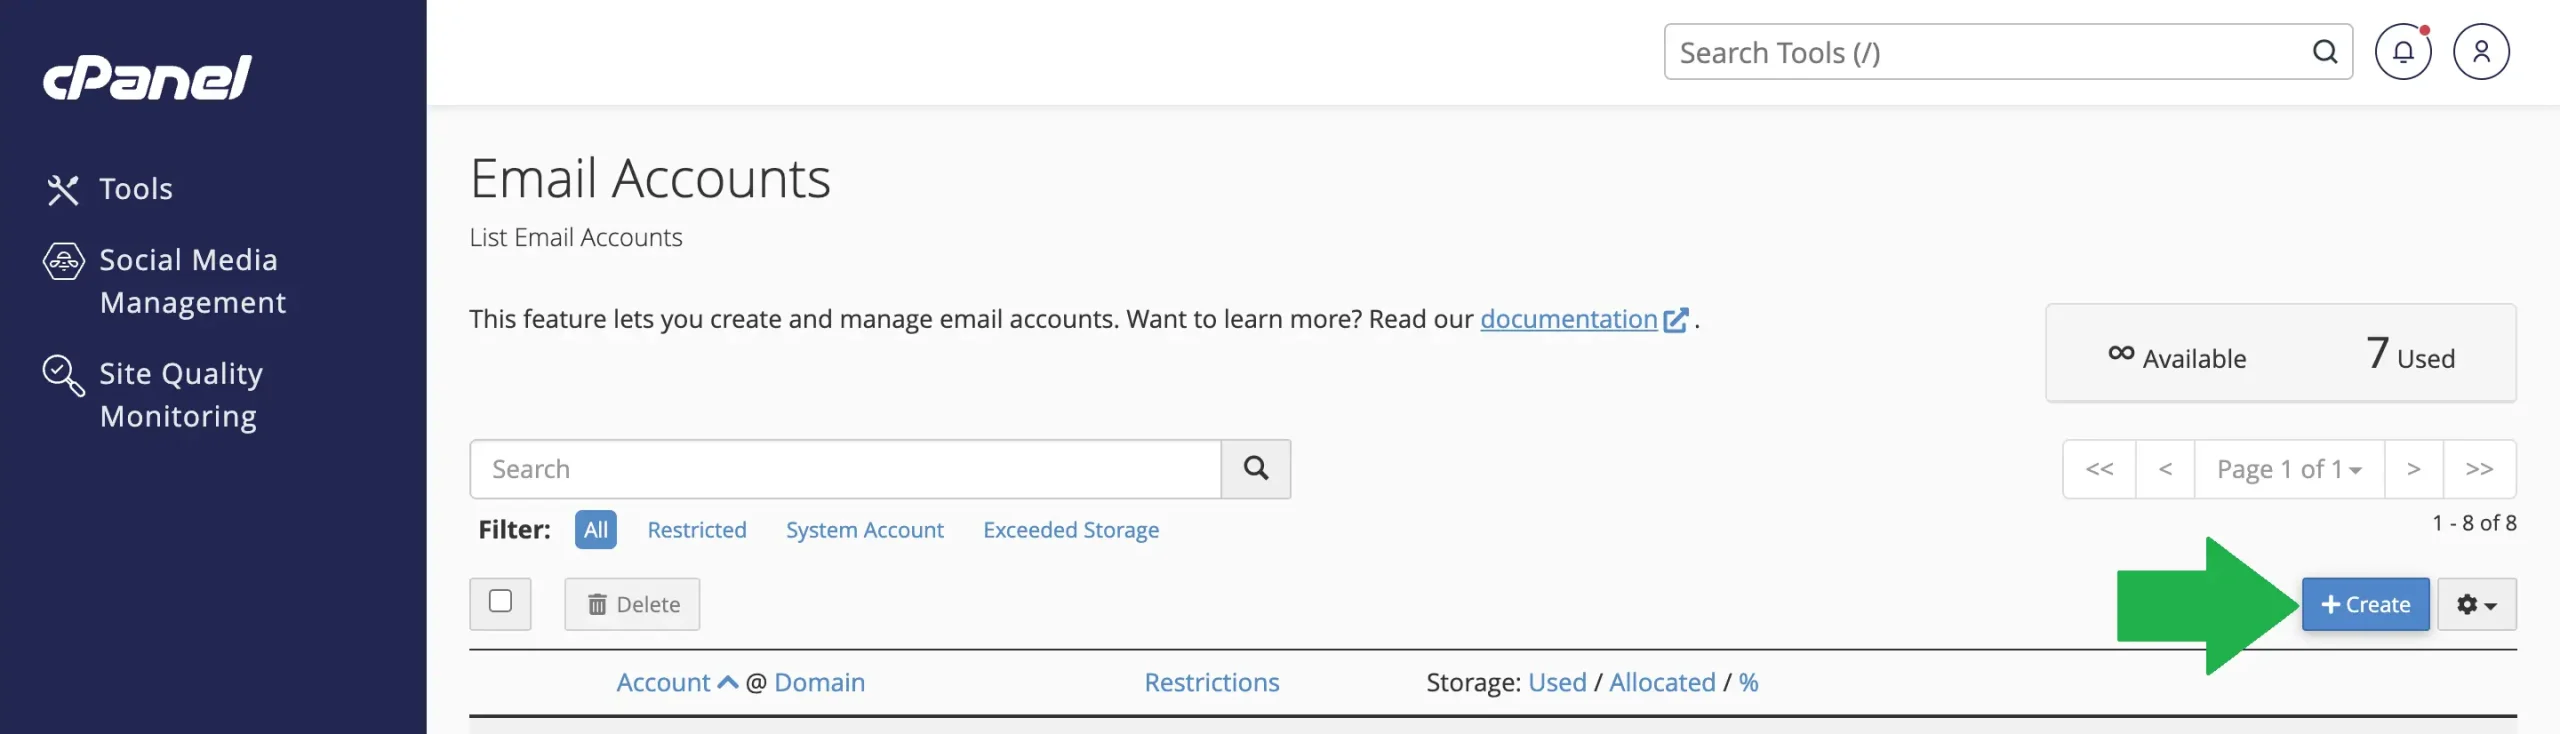Click the Delete button

point(632,605)
